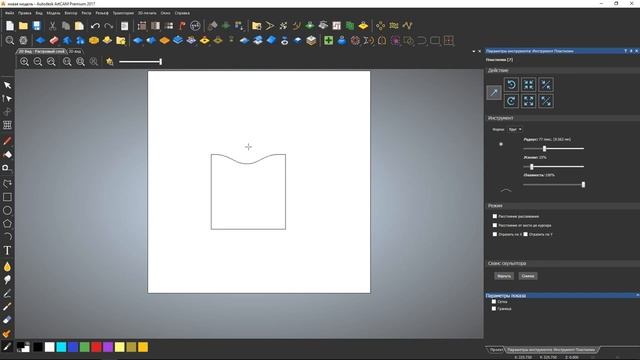
Task: Click the zoom in magnifier in the 2D view toolbar
Action: [24, 62]
